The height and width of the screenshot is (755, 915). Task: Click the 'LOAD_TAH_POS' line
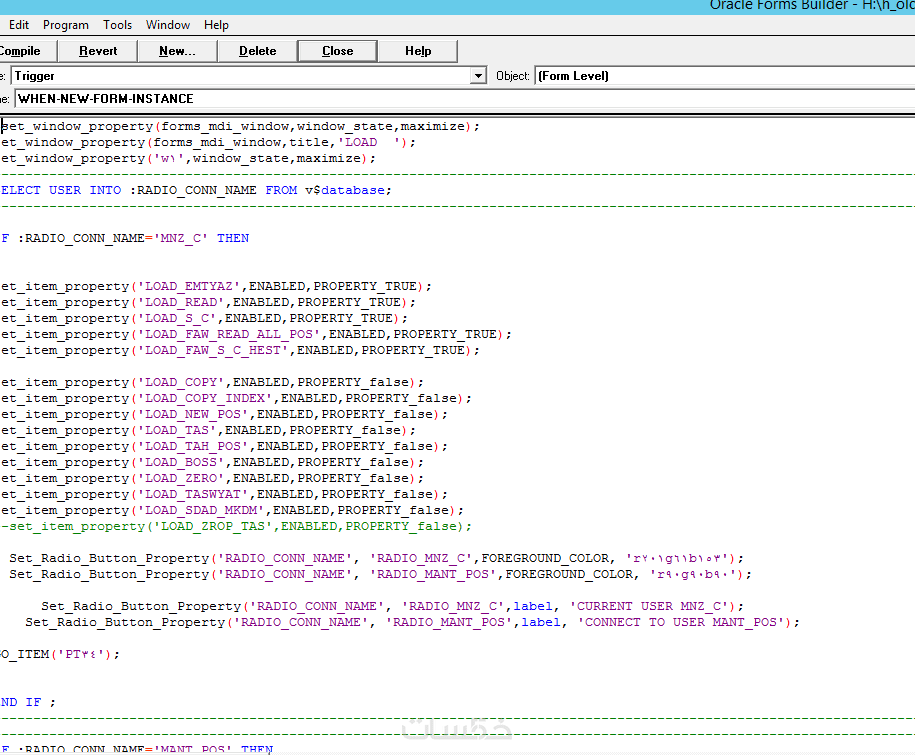(224, 446)
